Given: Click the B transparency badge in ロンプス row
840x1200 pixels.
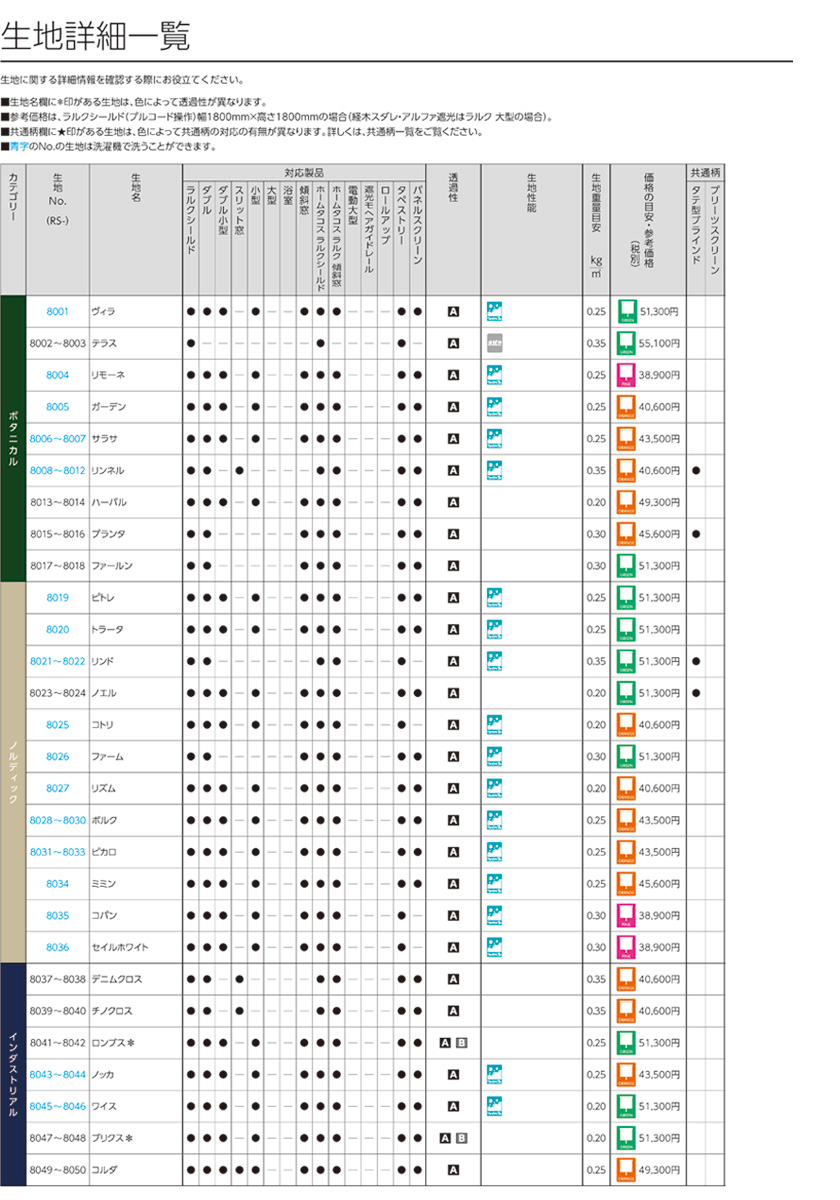Looking at the screenshot, I should [x=461, y=1043].
